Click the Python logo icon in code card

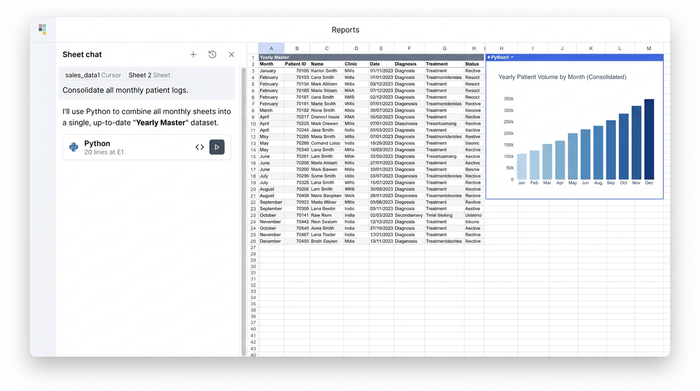(74, 147)
